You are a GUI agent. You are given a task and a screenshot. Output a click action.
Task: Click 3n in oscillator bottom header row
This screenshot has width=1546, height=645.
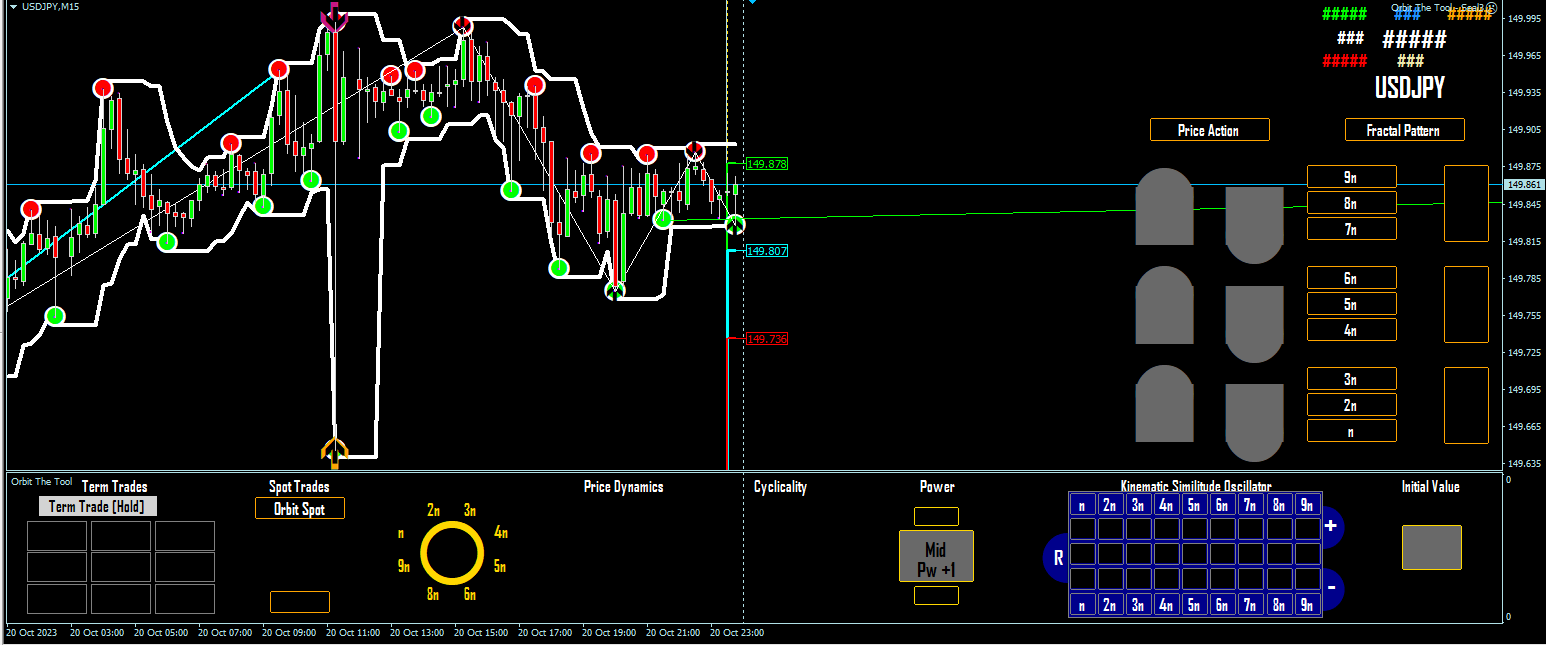pos(1138,604)
